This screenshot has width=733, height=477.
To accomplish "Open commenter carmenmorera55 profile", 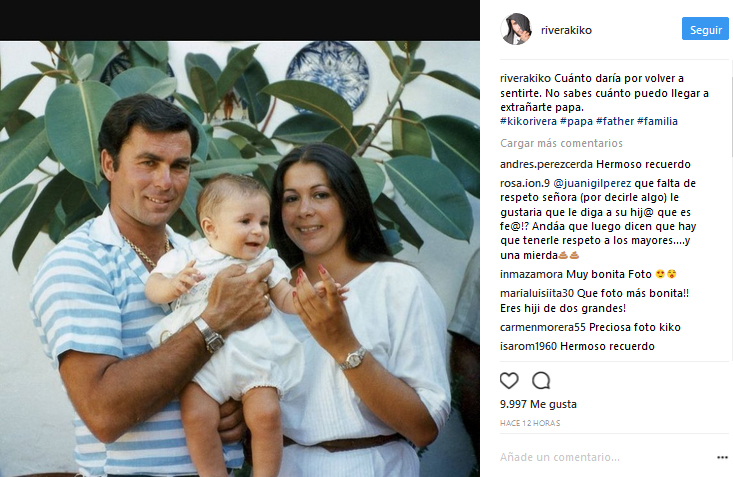I will pos(543,327).
